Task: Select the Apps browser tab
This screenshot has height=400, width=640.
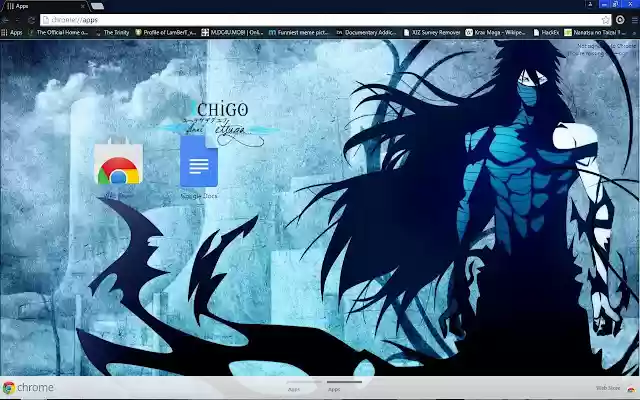Action: [45, 6]
